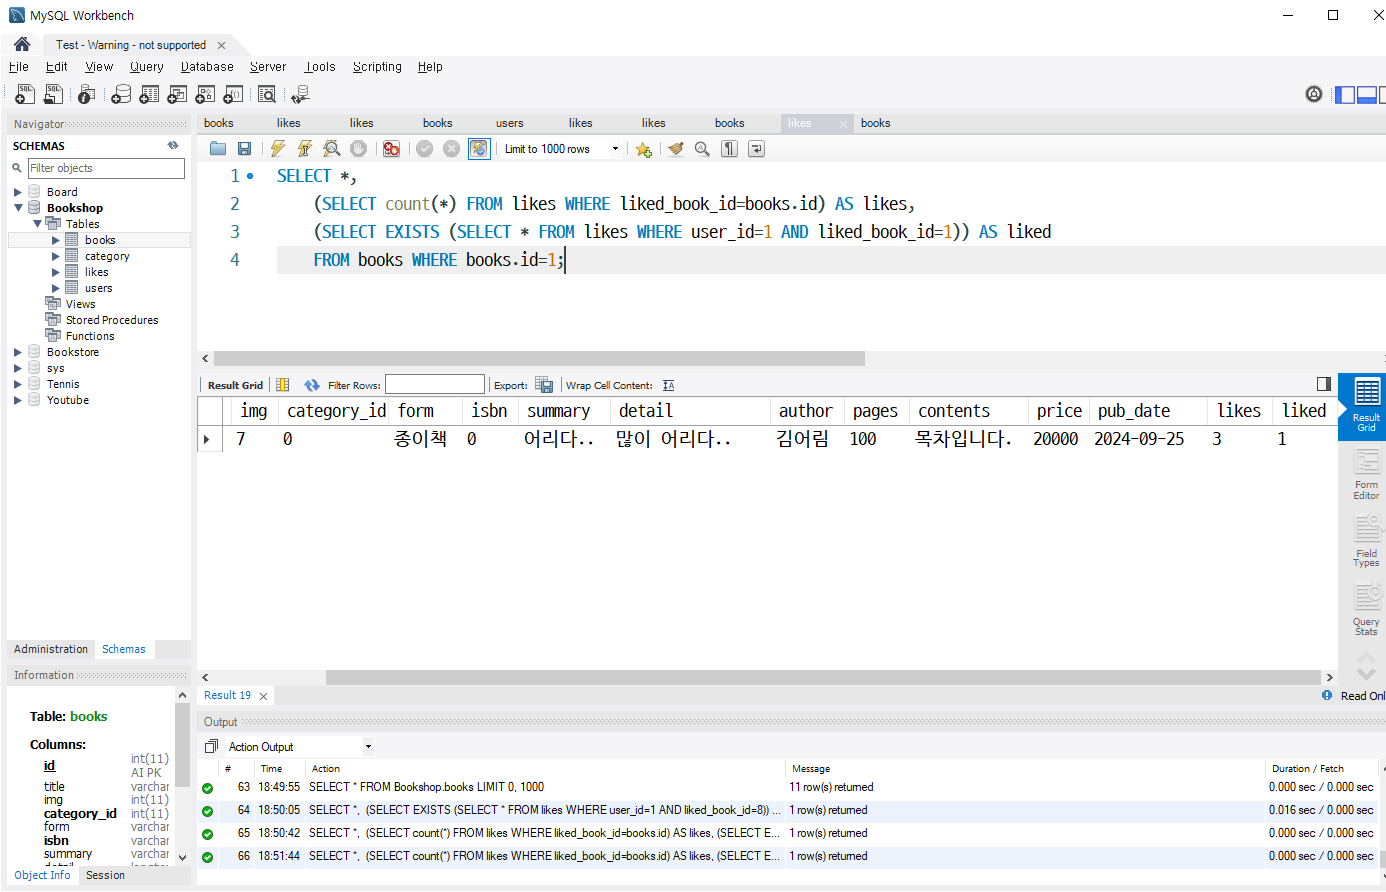Viewport: 1386px width, 892px height.
Task: Click the Filter Rows input field
Action: click(x=434, y=385)
